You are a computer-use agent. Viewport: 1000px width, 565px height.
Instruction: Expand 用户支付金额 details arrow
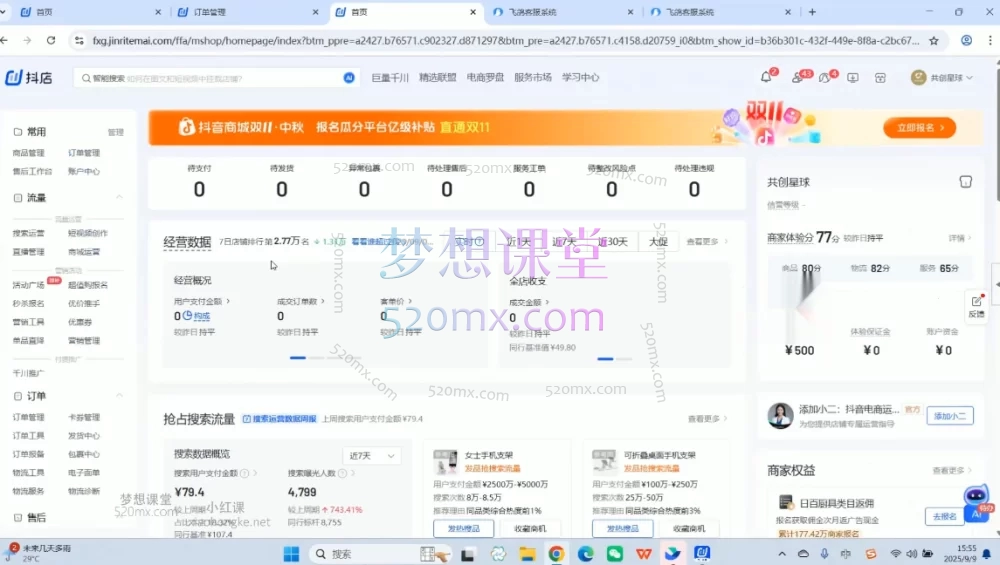point(228,301)
